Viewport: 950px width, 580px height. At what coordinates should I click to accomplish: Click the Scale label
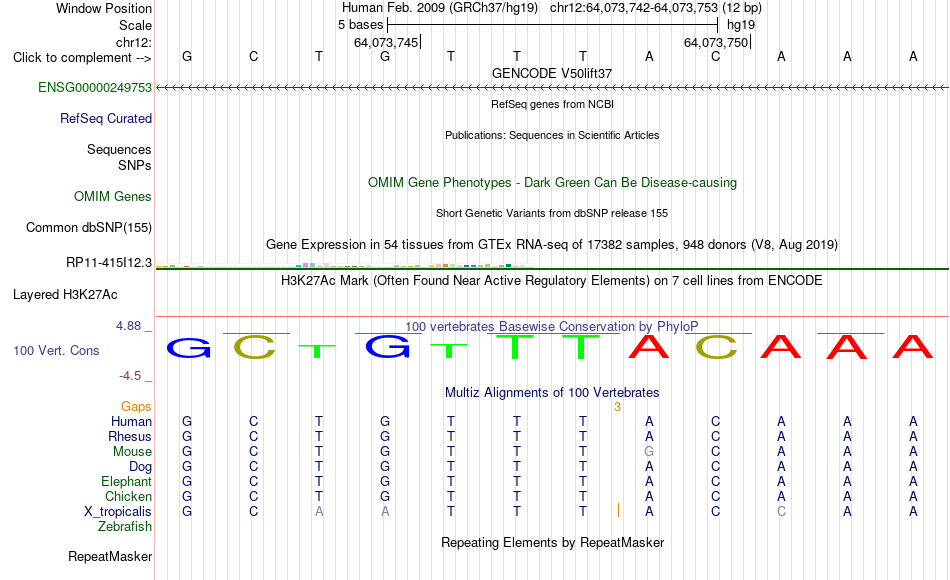[135, 25]
